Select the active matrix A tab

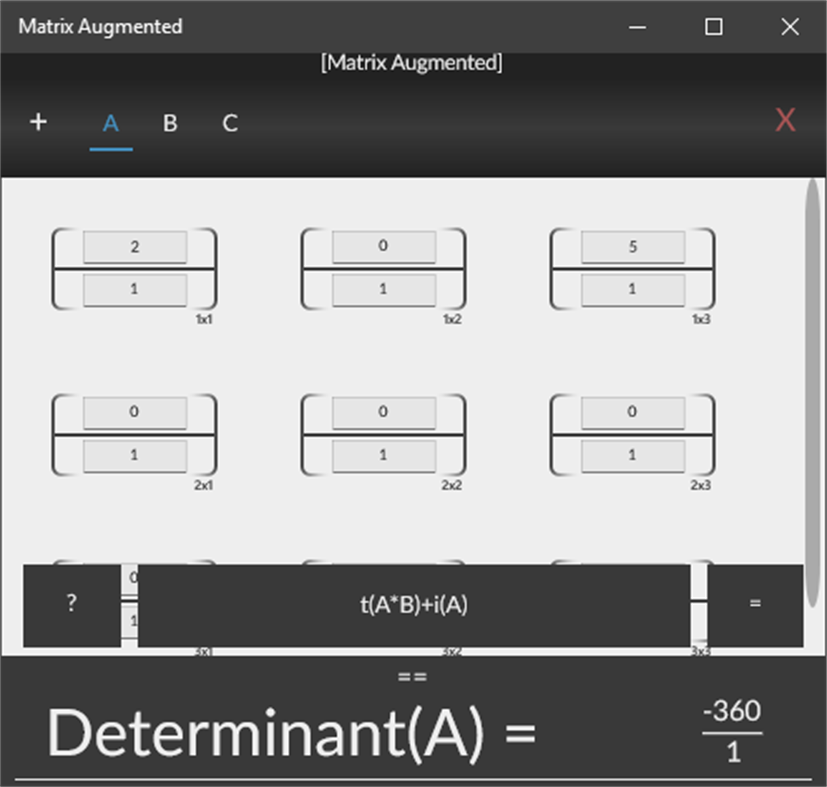(110, 123)
